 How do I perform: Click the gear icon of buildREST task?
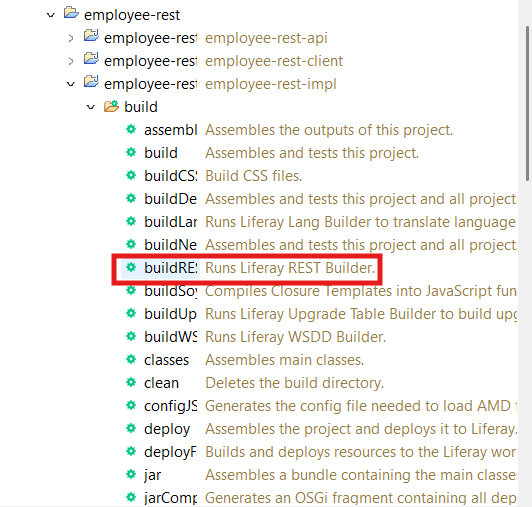131,267
